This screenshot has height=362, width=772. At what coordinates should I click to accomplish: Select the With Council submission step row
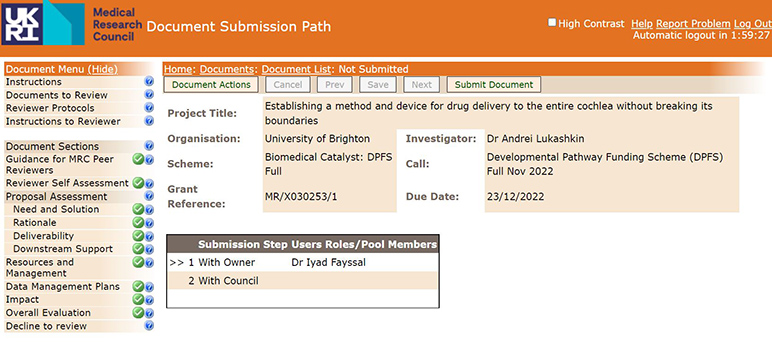[x=302, y=281]
